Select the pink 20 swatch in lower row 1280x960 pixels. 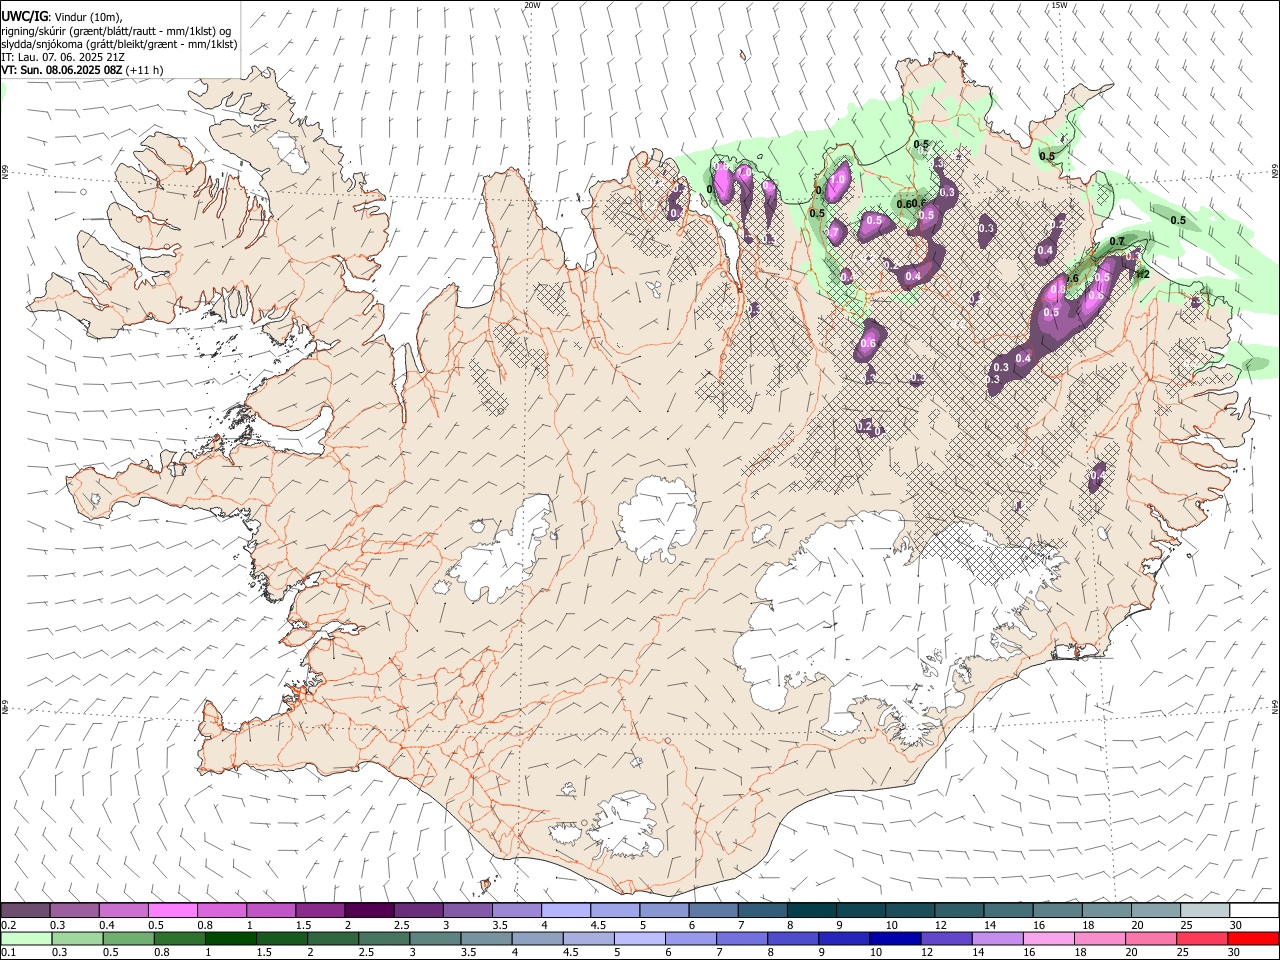click(x=1150, y=938)
